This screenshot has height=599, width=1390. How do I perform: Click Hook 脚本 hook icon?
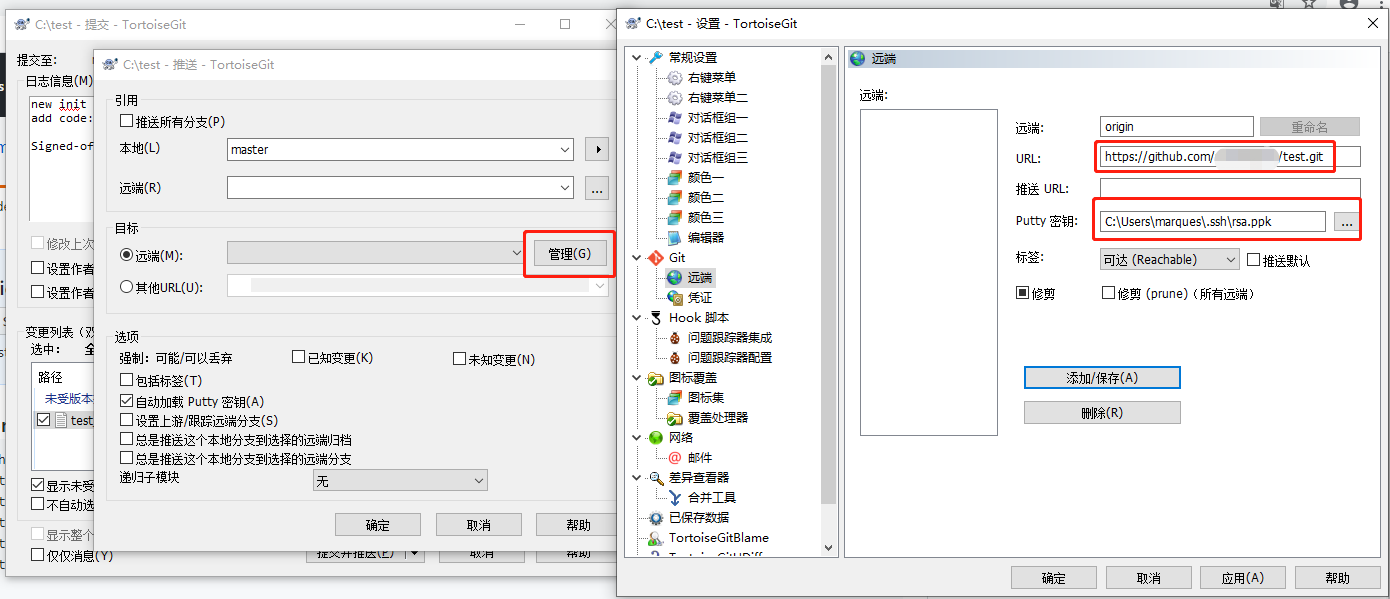(x=656, y=317)
